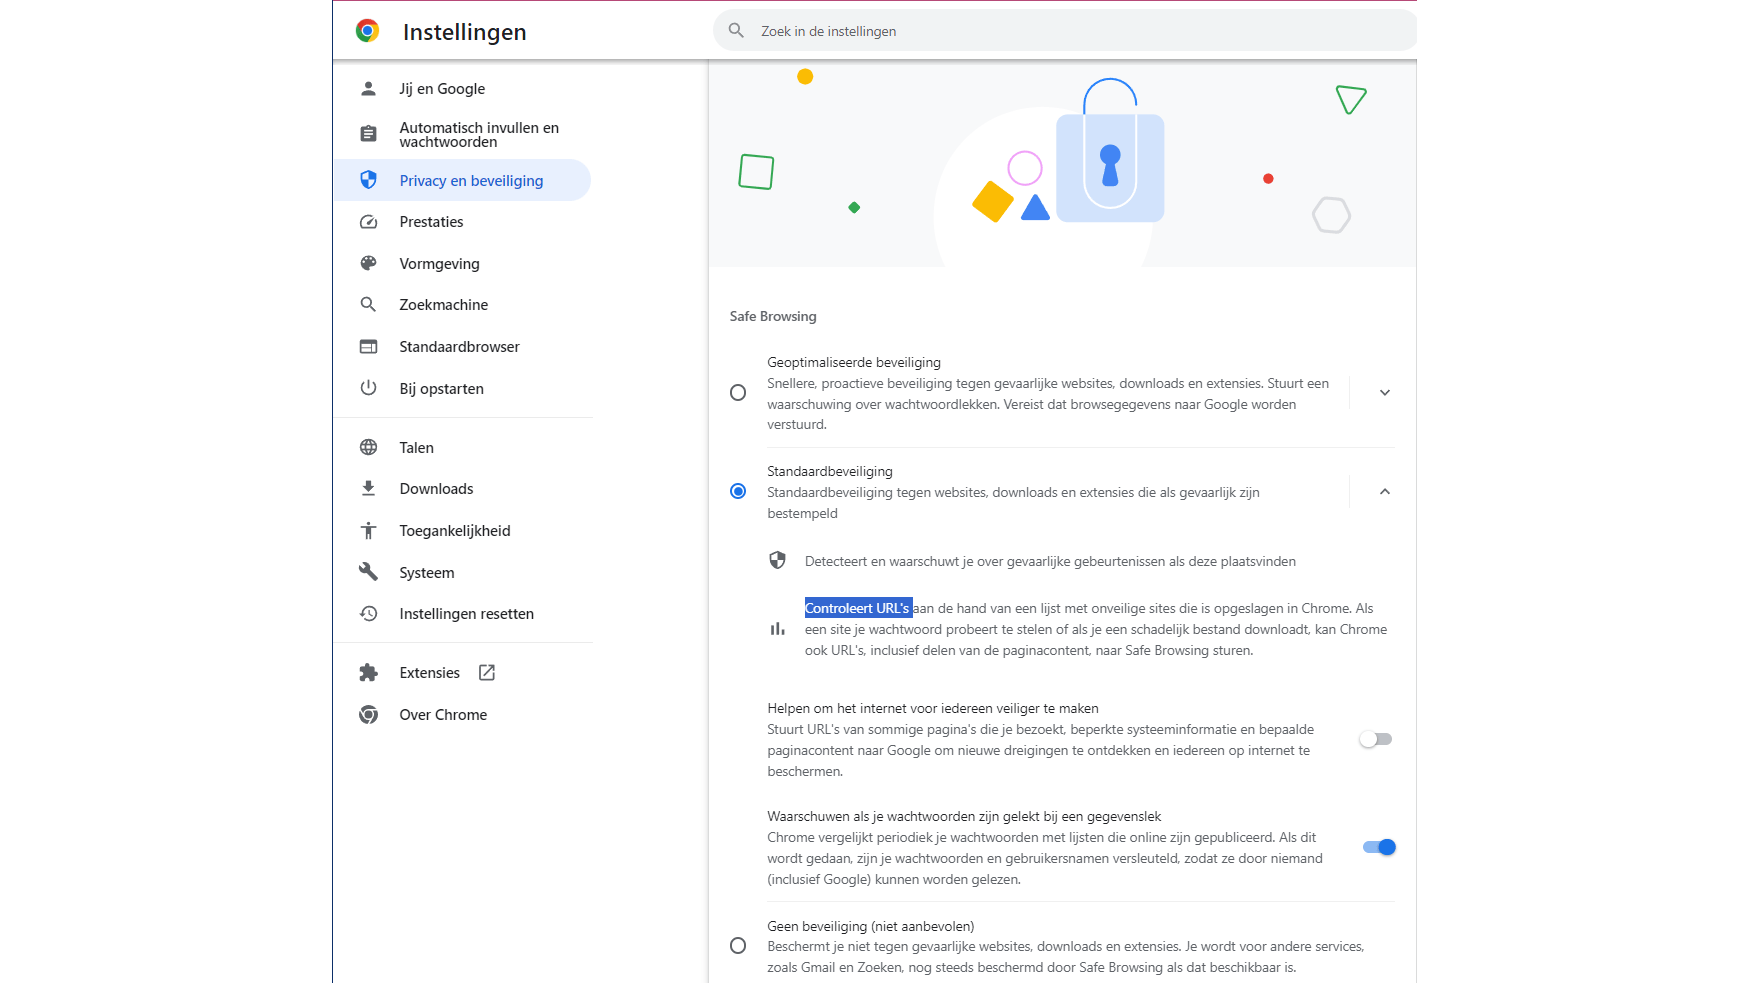This screenshot has height=983, width=1748.
Task: Click the Prestaties speedometer icon
Action: [368, 222]
